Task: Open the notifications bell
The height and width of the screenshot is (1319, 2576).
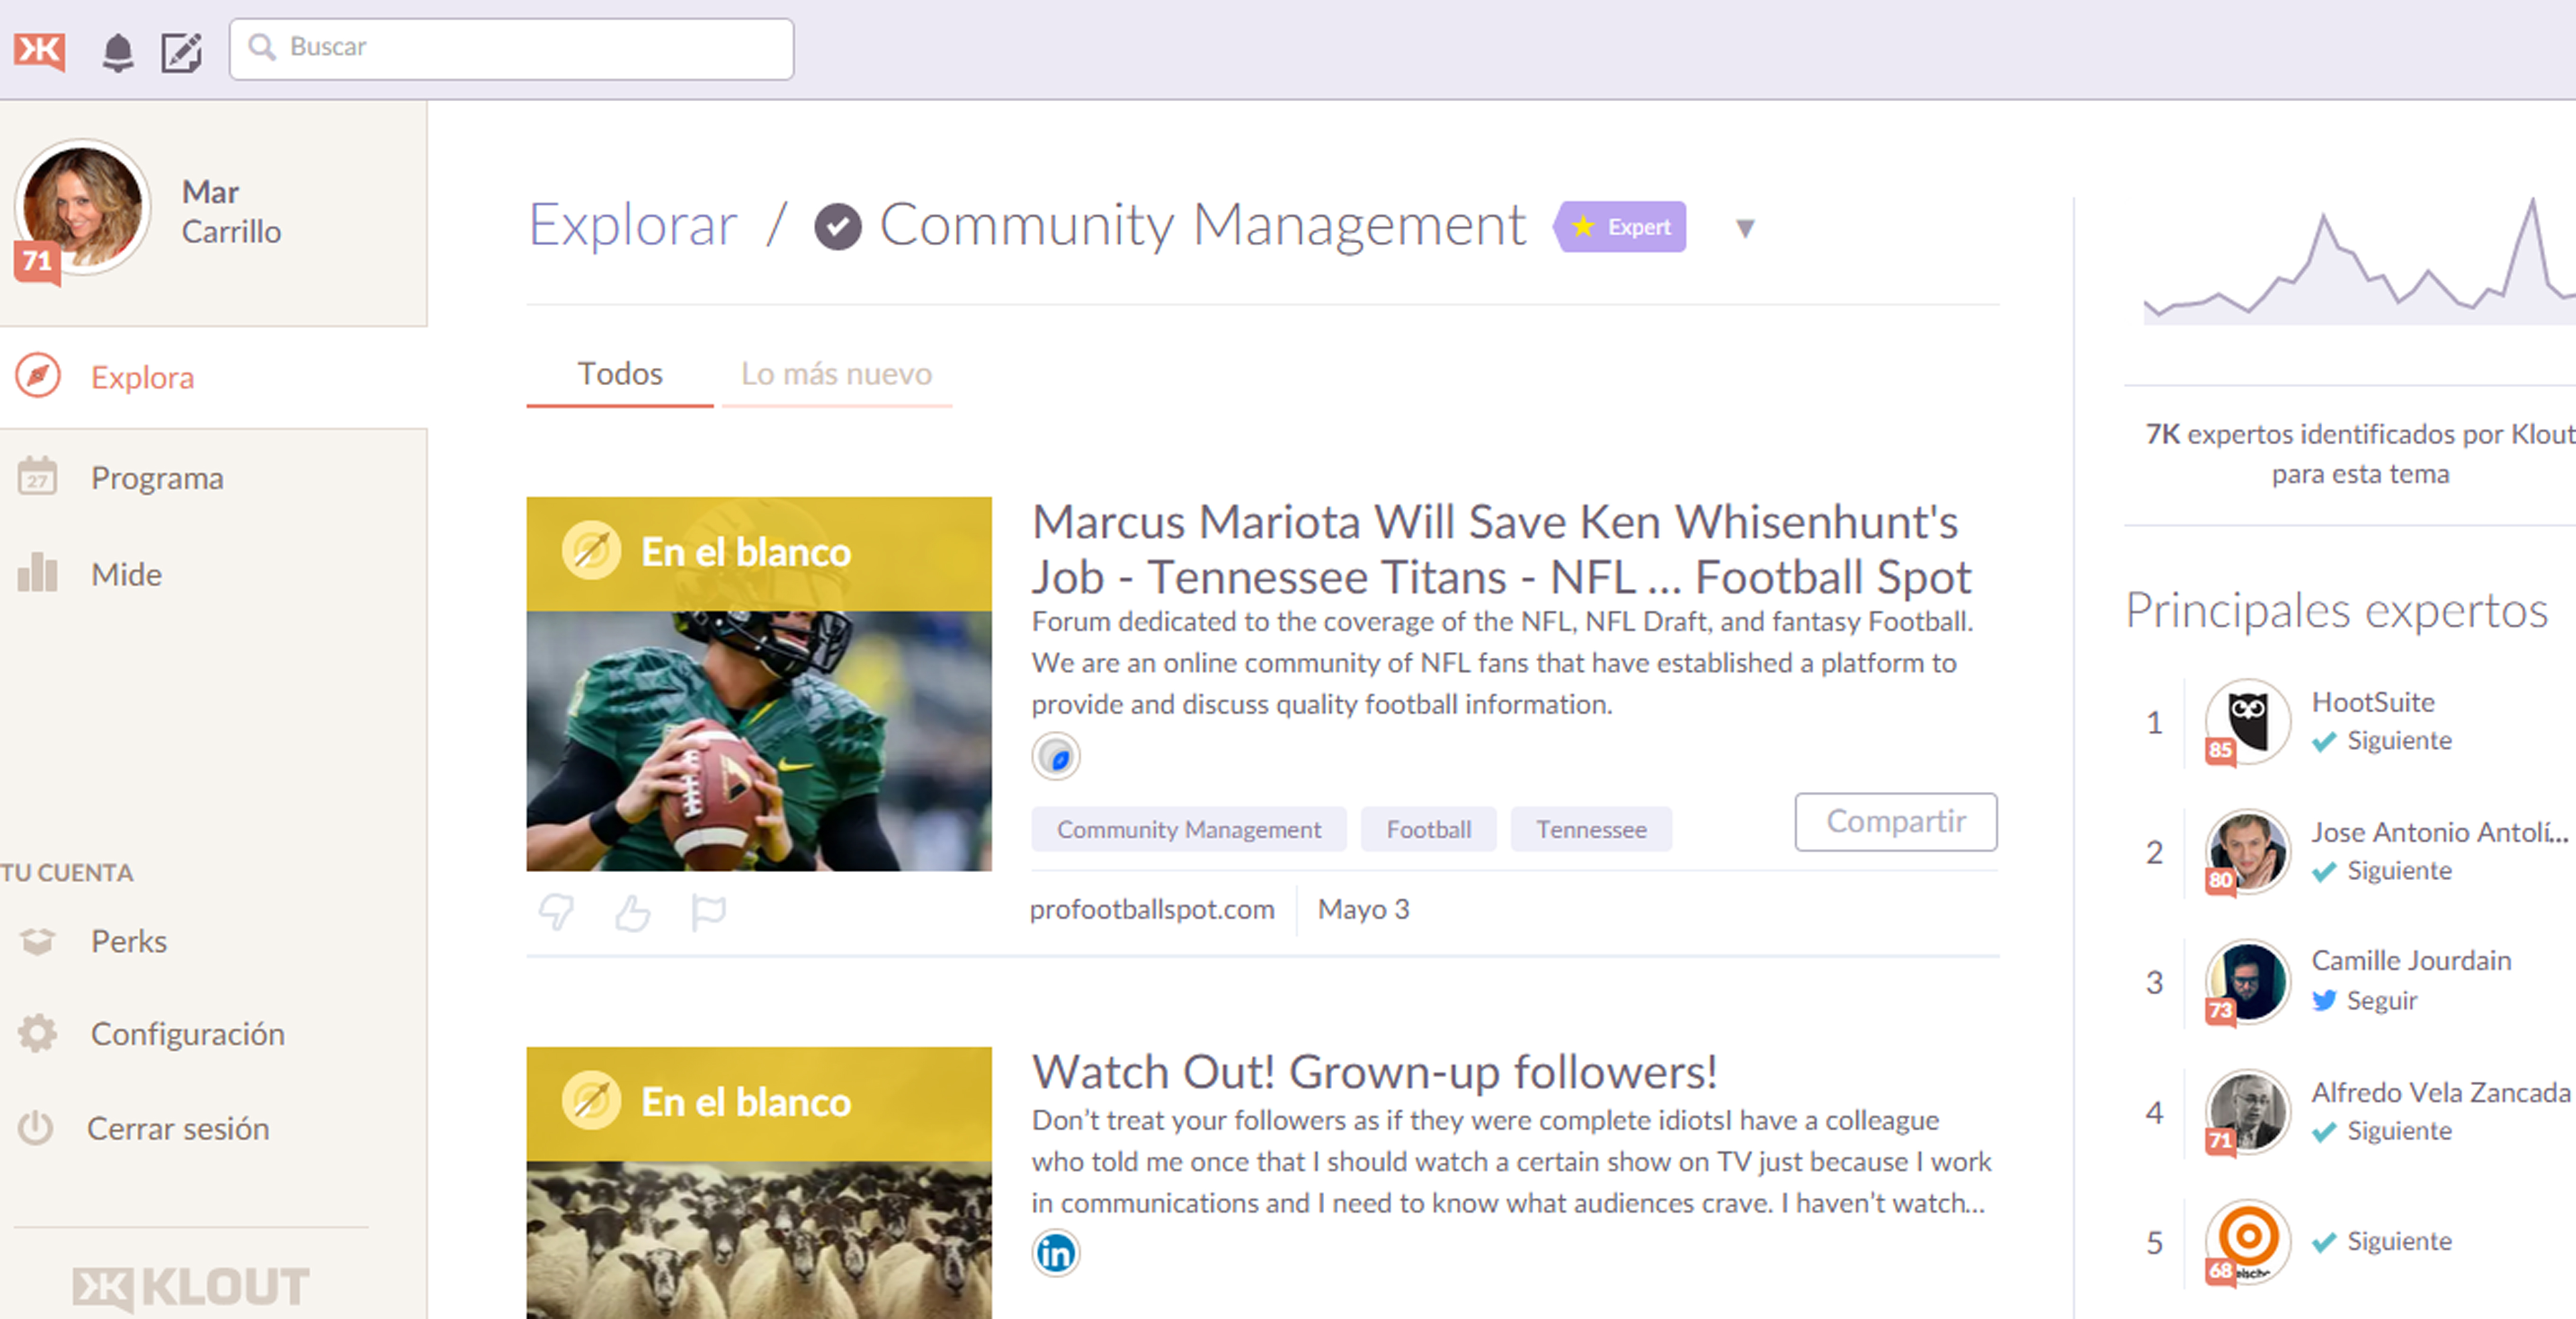Action: point(118,51)
